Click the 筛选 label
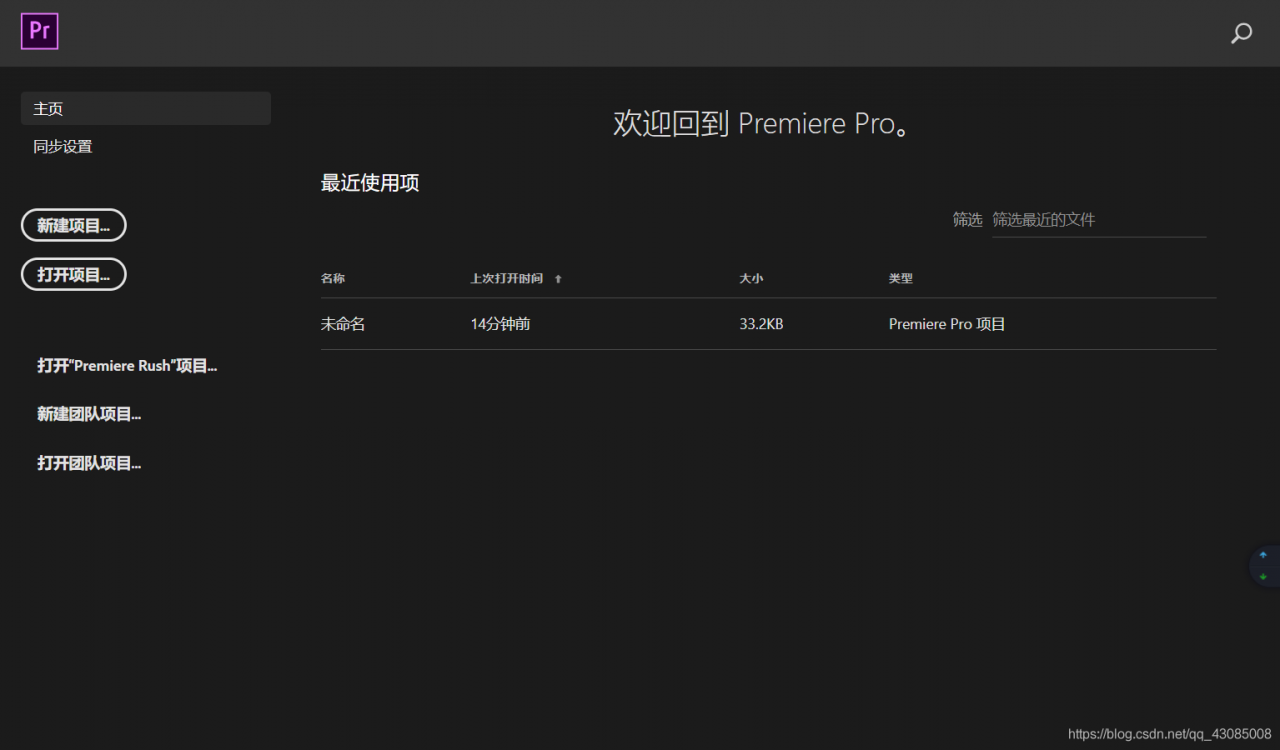Image resolution: width=1280 pixels, height=750 pixels. tap(967, 220)
